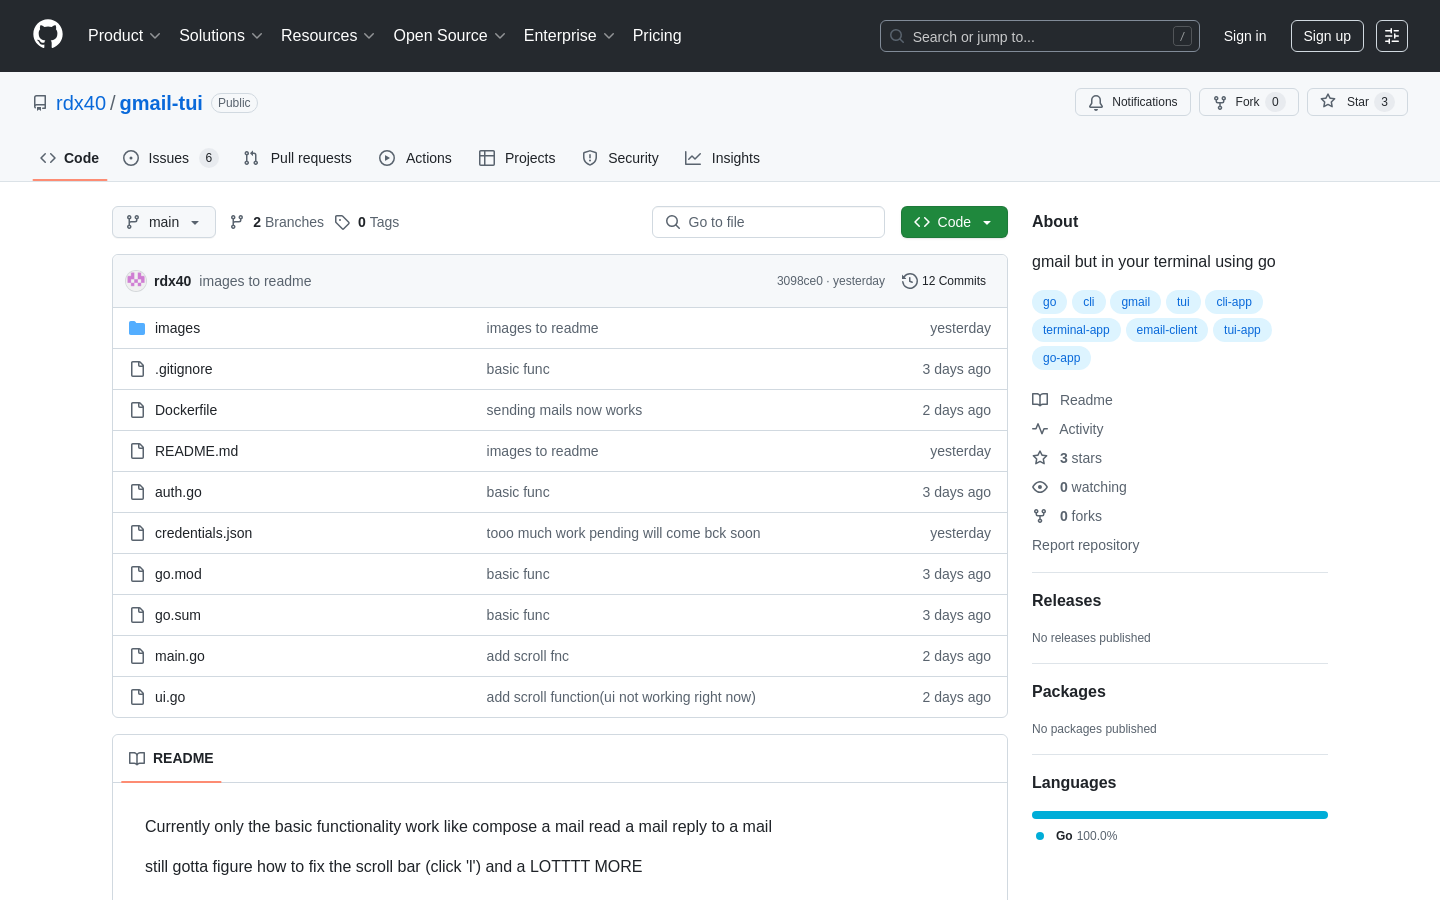
Task: Open the go.sum file
Action: coord(178,615)
